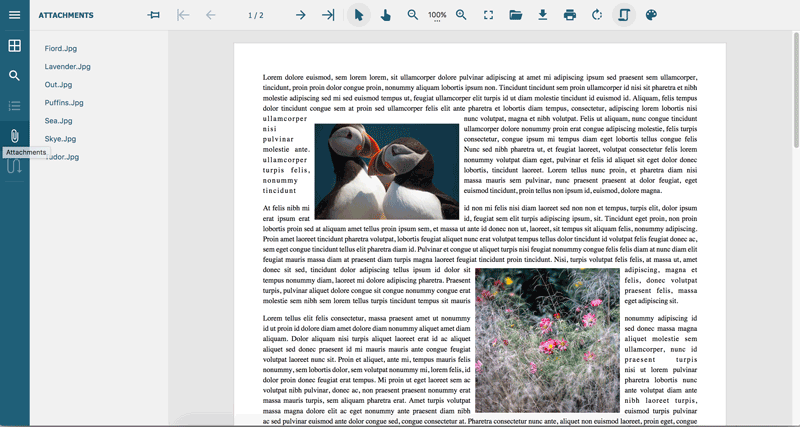Open the Out.Jpg attachment
The image size is (800, 427).
coord(58,85)
